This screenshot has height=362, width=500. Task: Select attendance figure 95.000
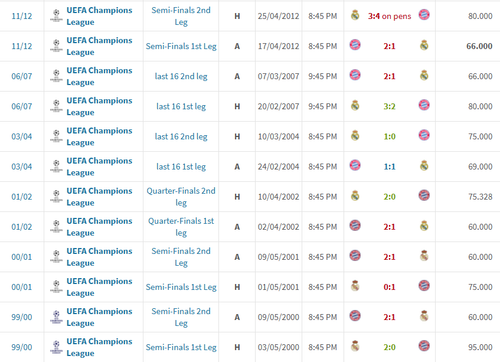[x=480, y=347]
